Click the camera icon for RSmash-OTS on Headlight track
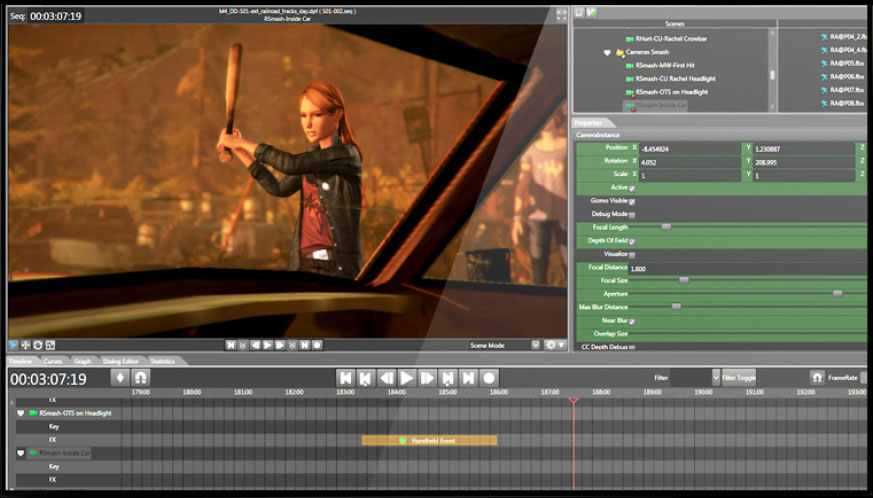Screen dimensions: 873x498 (x=32, y=412)
